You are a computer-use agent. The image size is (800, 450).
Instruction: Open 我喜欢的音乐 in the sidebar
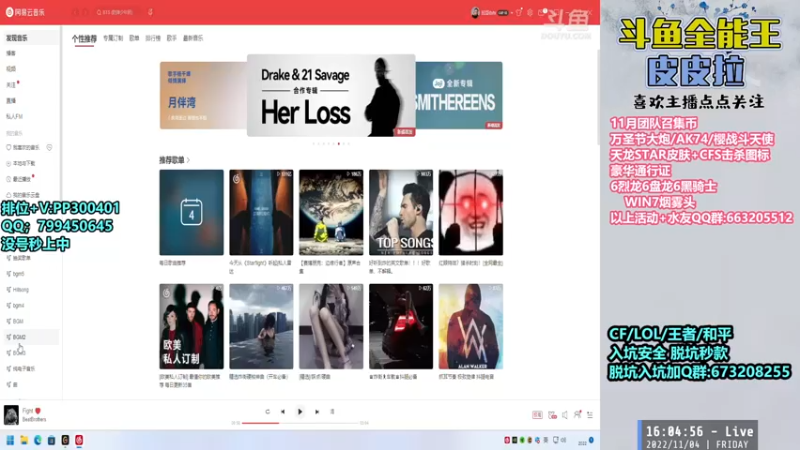pyautogui.click(x=23, y=147)
